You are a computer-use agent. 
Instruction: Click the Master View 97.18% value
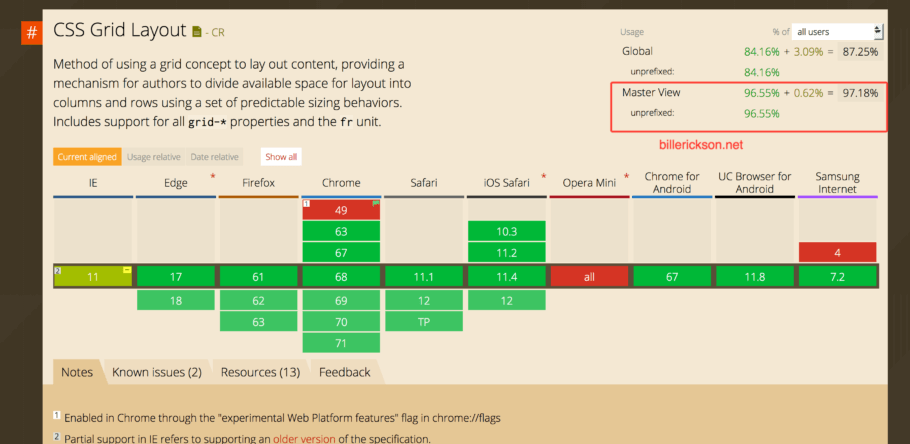click(860, 92)
